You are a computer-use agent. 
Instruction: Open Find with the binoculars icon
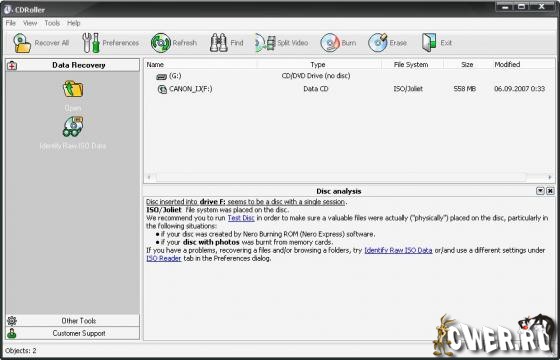(219, 43)
